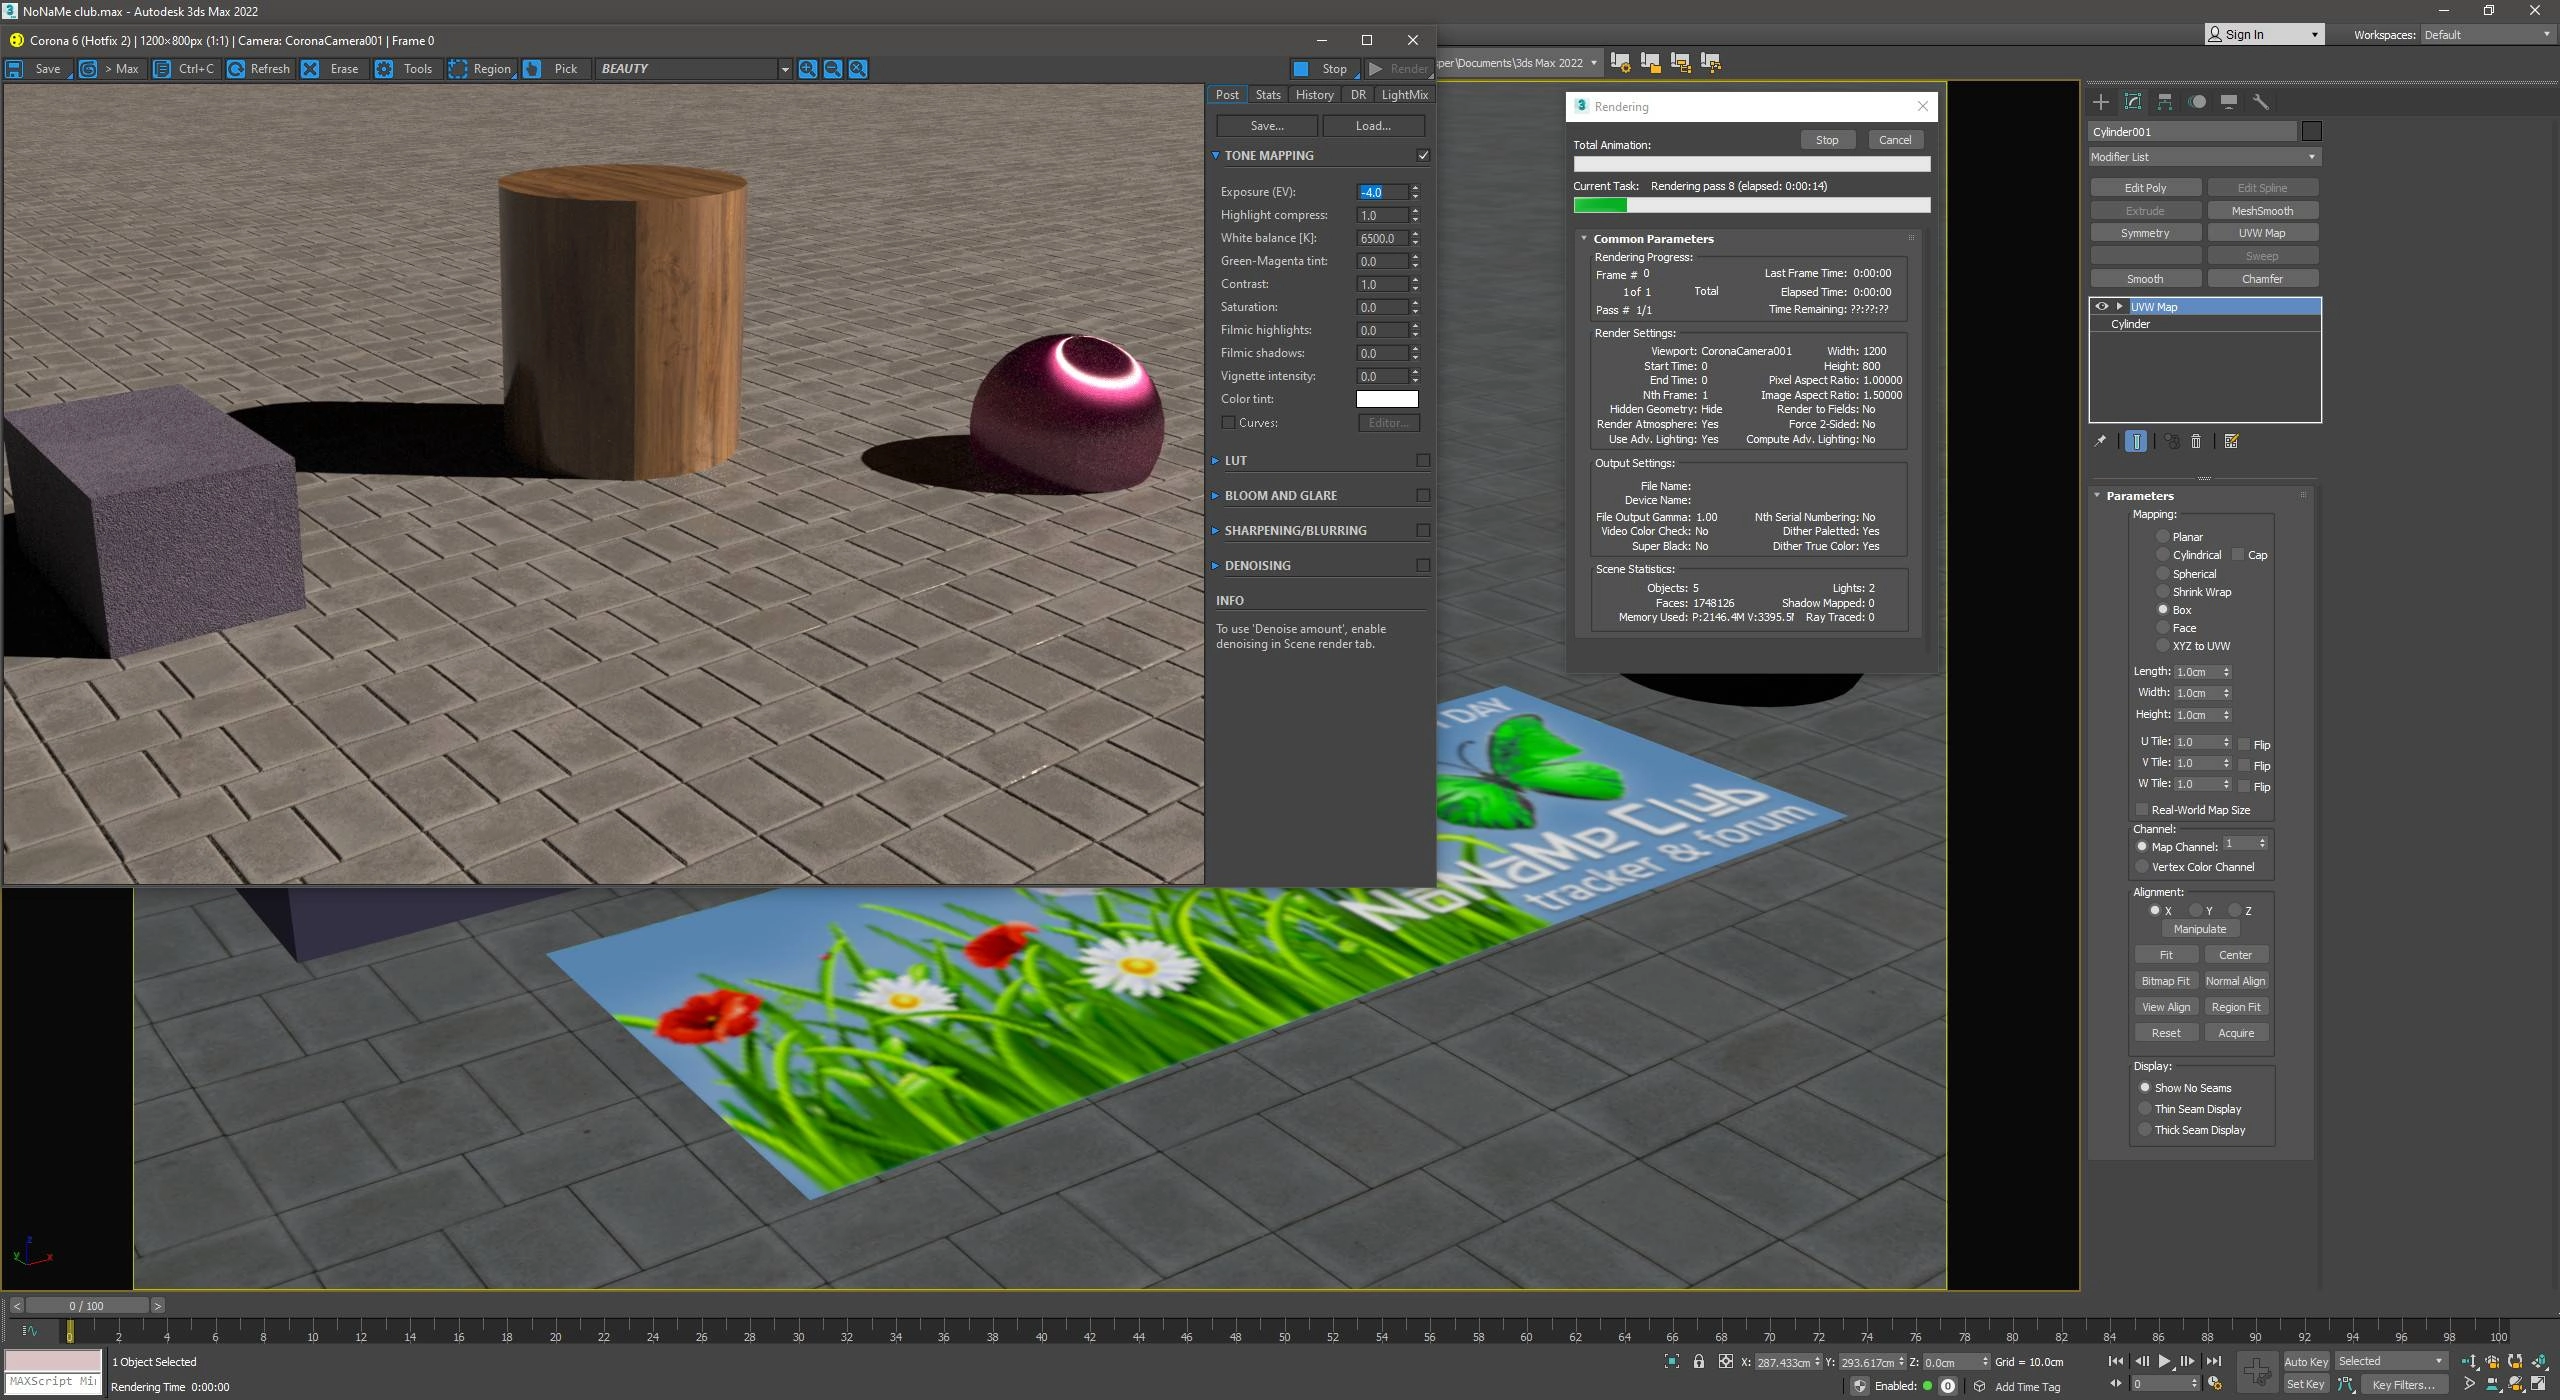Click the Bitmap Fit button
The height and width of the screenshot is (1400, 2560).
point(2165,981)
